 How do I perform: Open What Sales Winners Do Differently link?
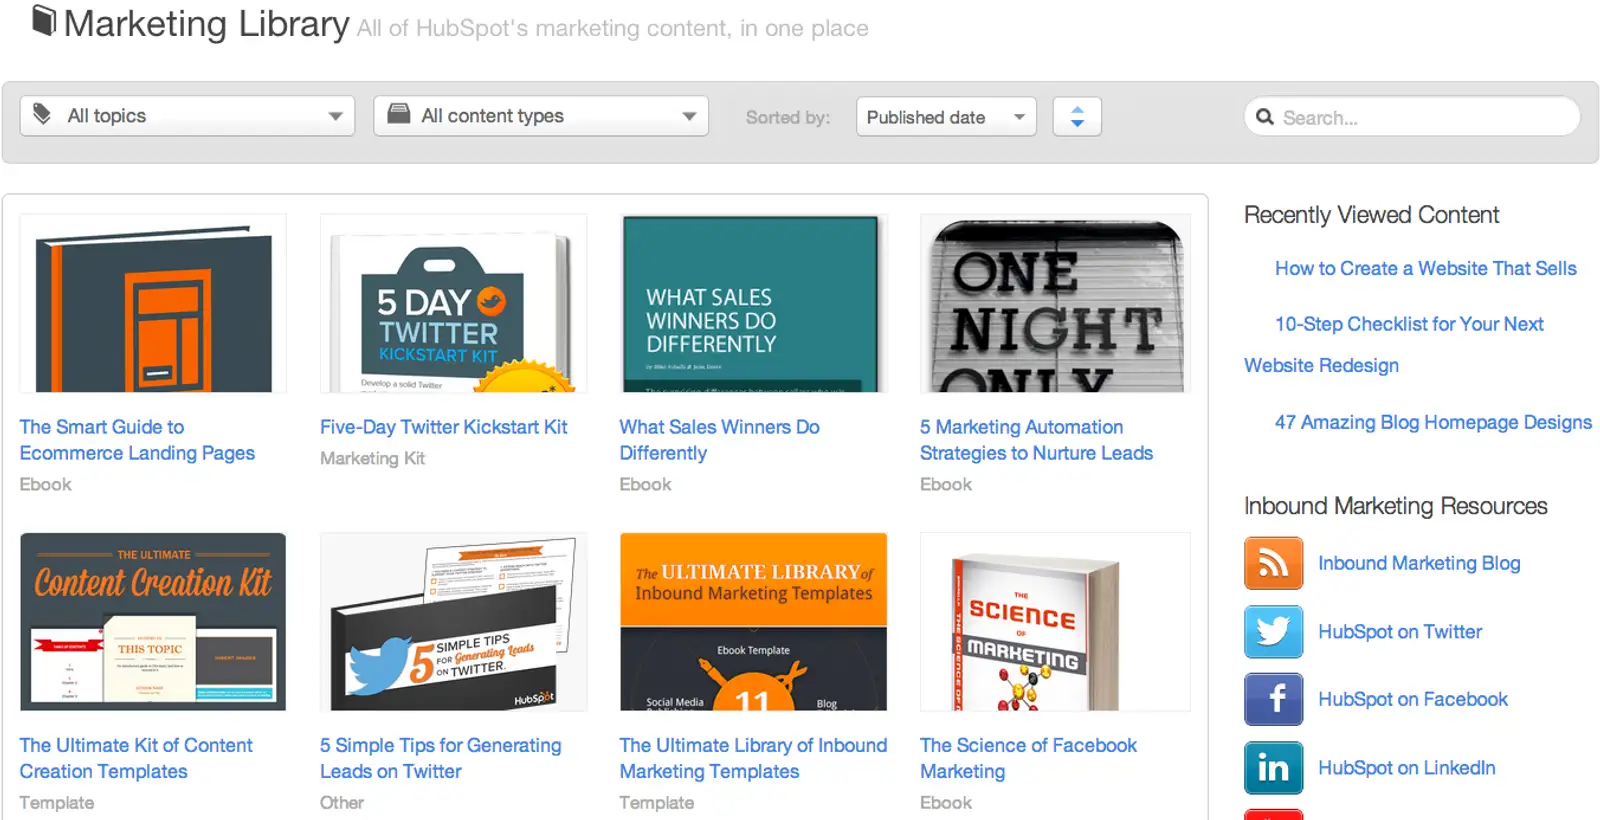(719, 440)
